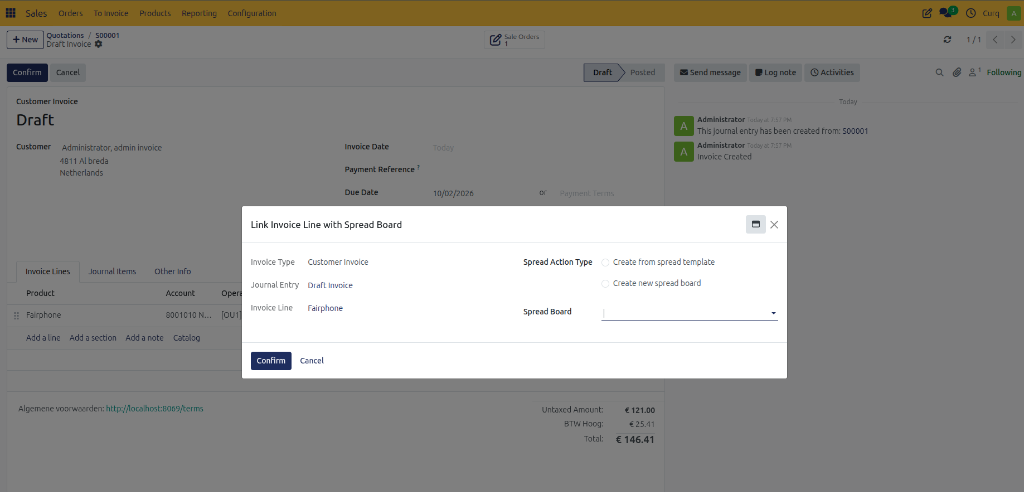Select Create new spread board option

coord(605,284)
